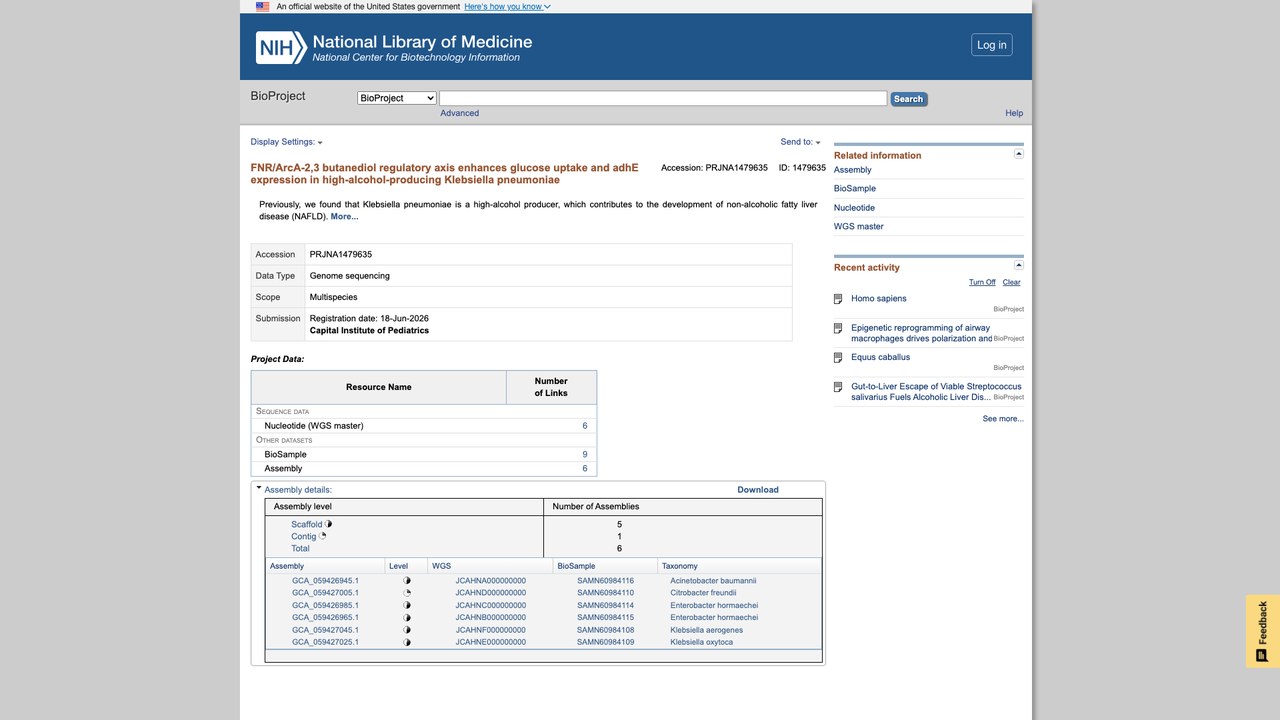Open the Send to menu
The width and height of the screenshot is (1280, 720).
click(800, 142)
